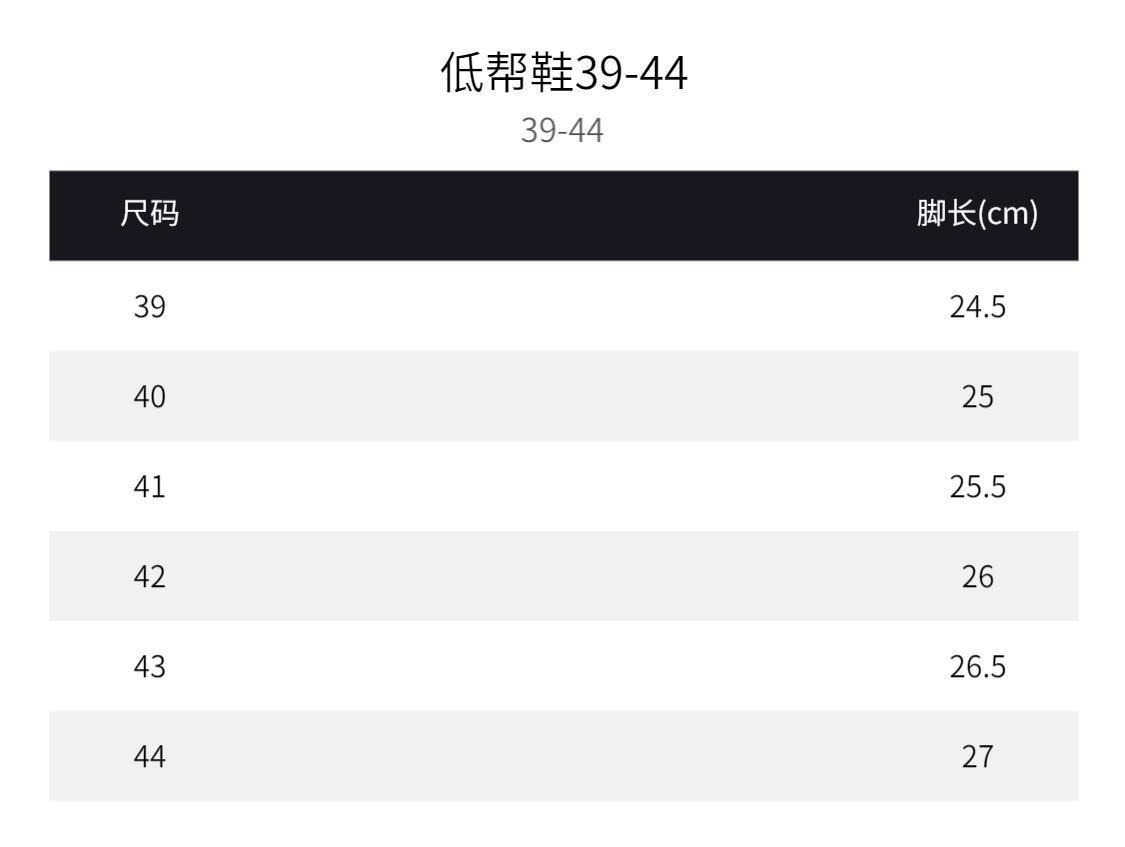Screen dimensions: 1125x847
Task: Click the 27 foot length value
Action: coord(977,757)
